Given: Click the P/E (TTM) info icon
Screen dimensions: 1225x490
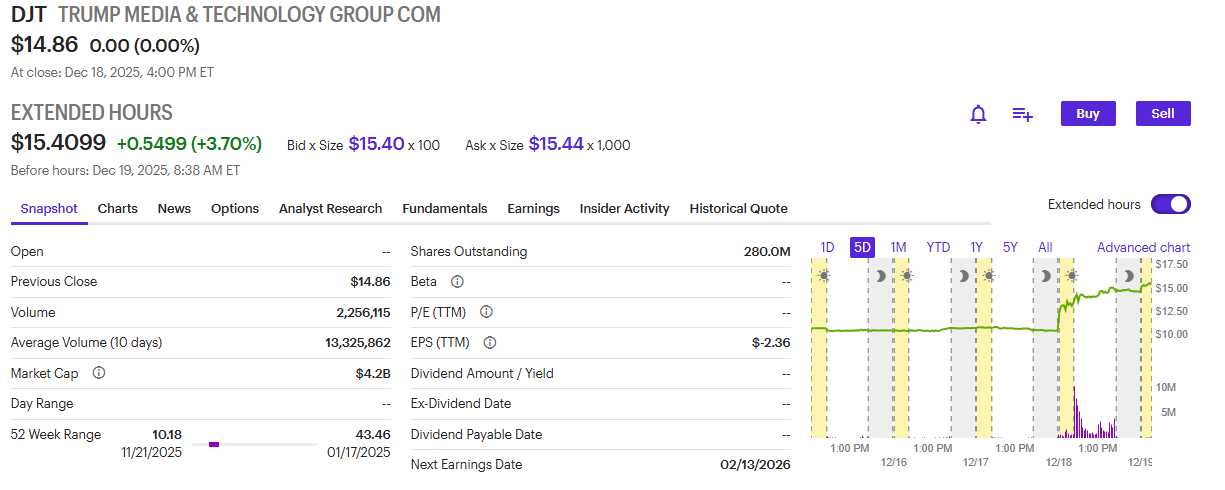Looking at the screenshot, I should (x=486, y=312).
